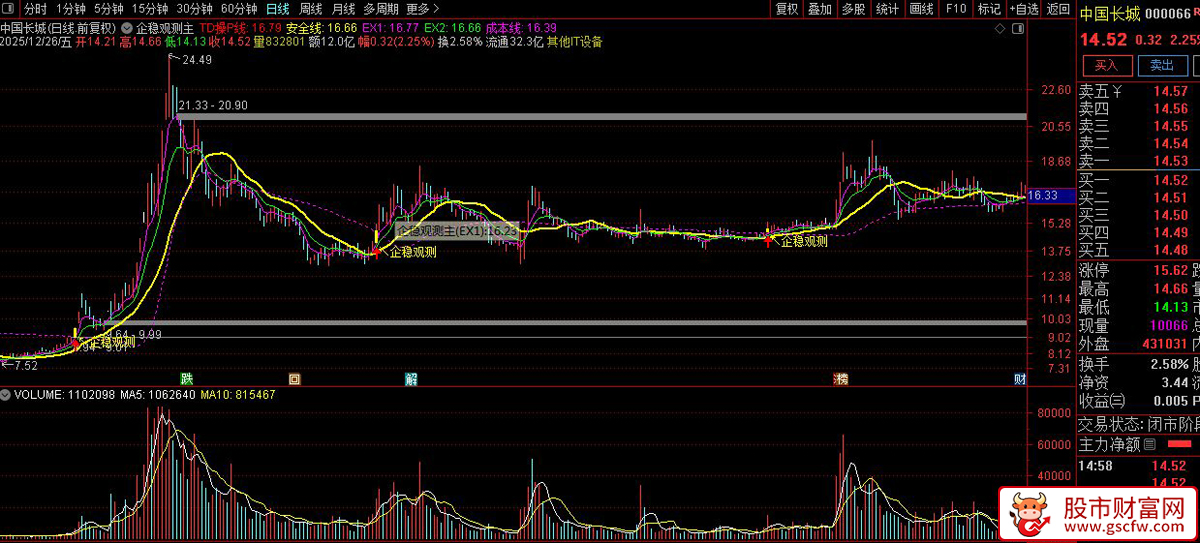Viewport: 1200px width, 543px height.
Task: Click the MA10: 815467 volume label
Action: point(238,395)
